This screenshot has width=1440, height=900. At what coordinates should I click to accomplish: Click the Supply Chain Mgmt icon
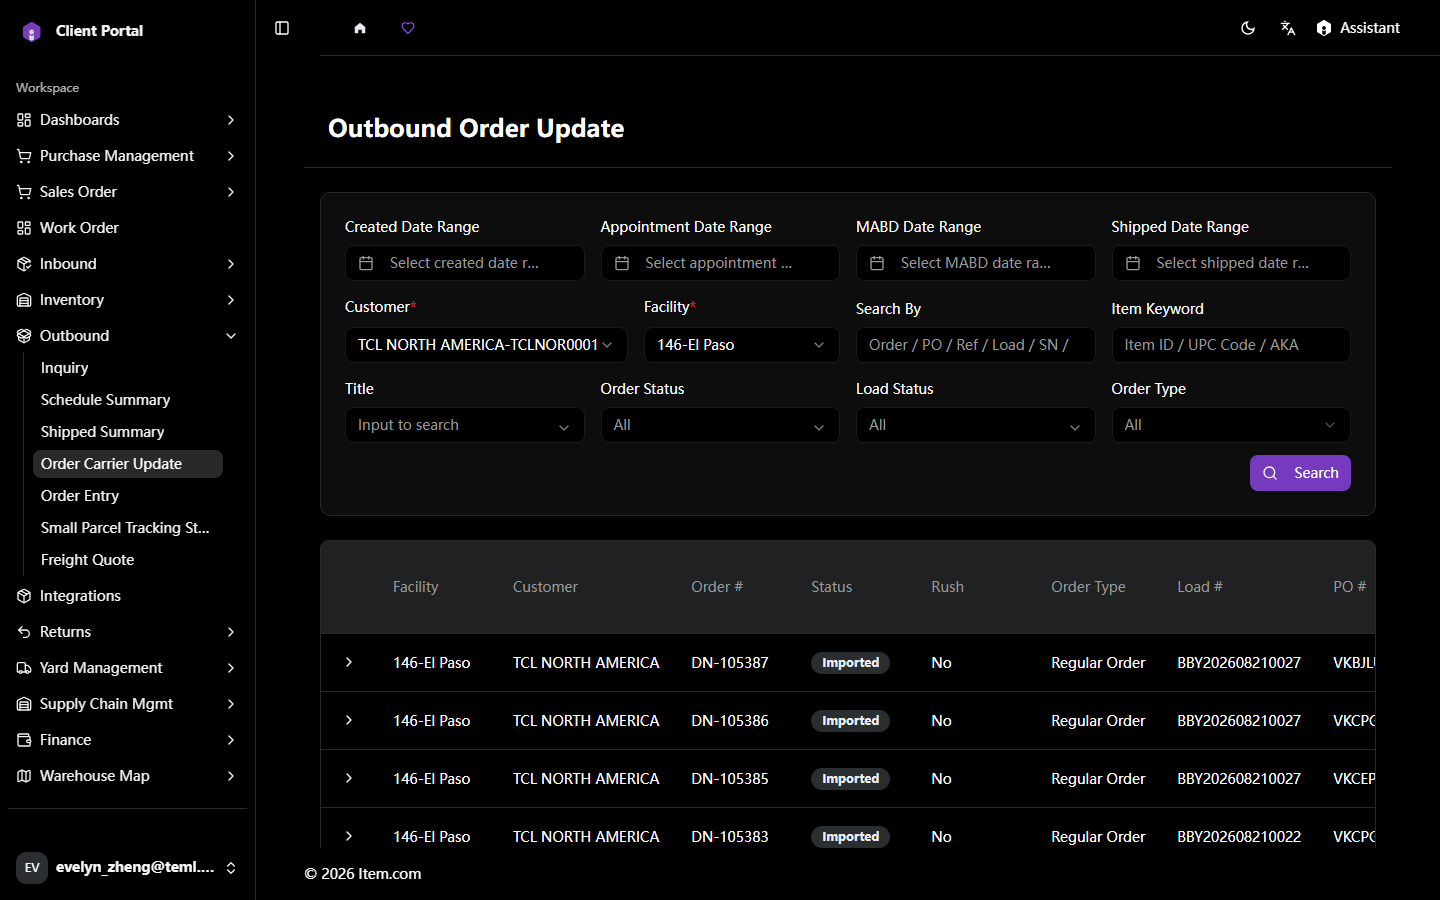(x=24, y=704)
